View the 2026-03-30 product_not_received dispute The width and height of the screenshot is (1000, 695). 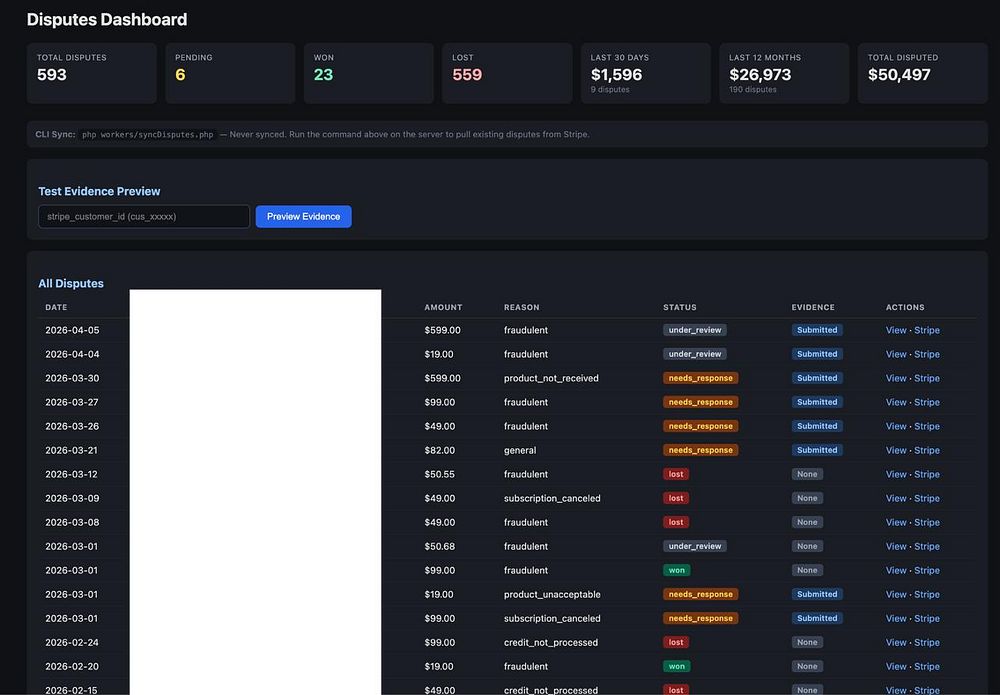pyautogui.click(x=895, y=378)
